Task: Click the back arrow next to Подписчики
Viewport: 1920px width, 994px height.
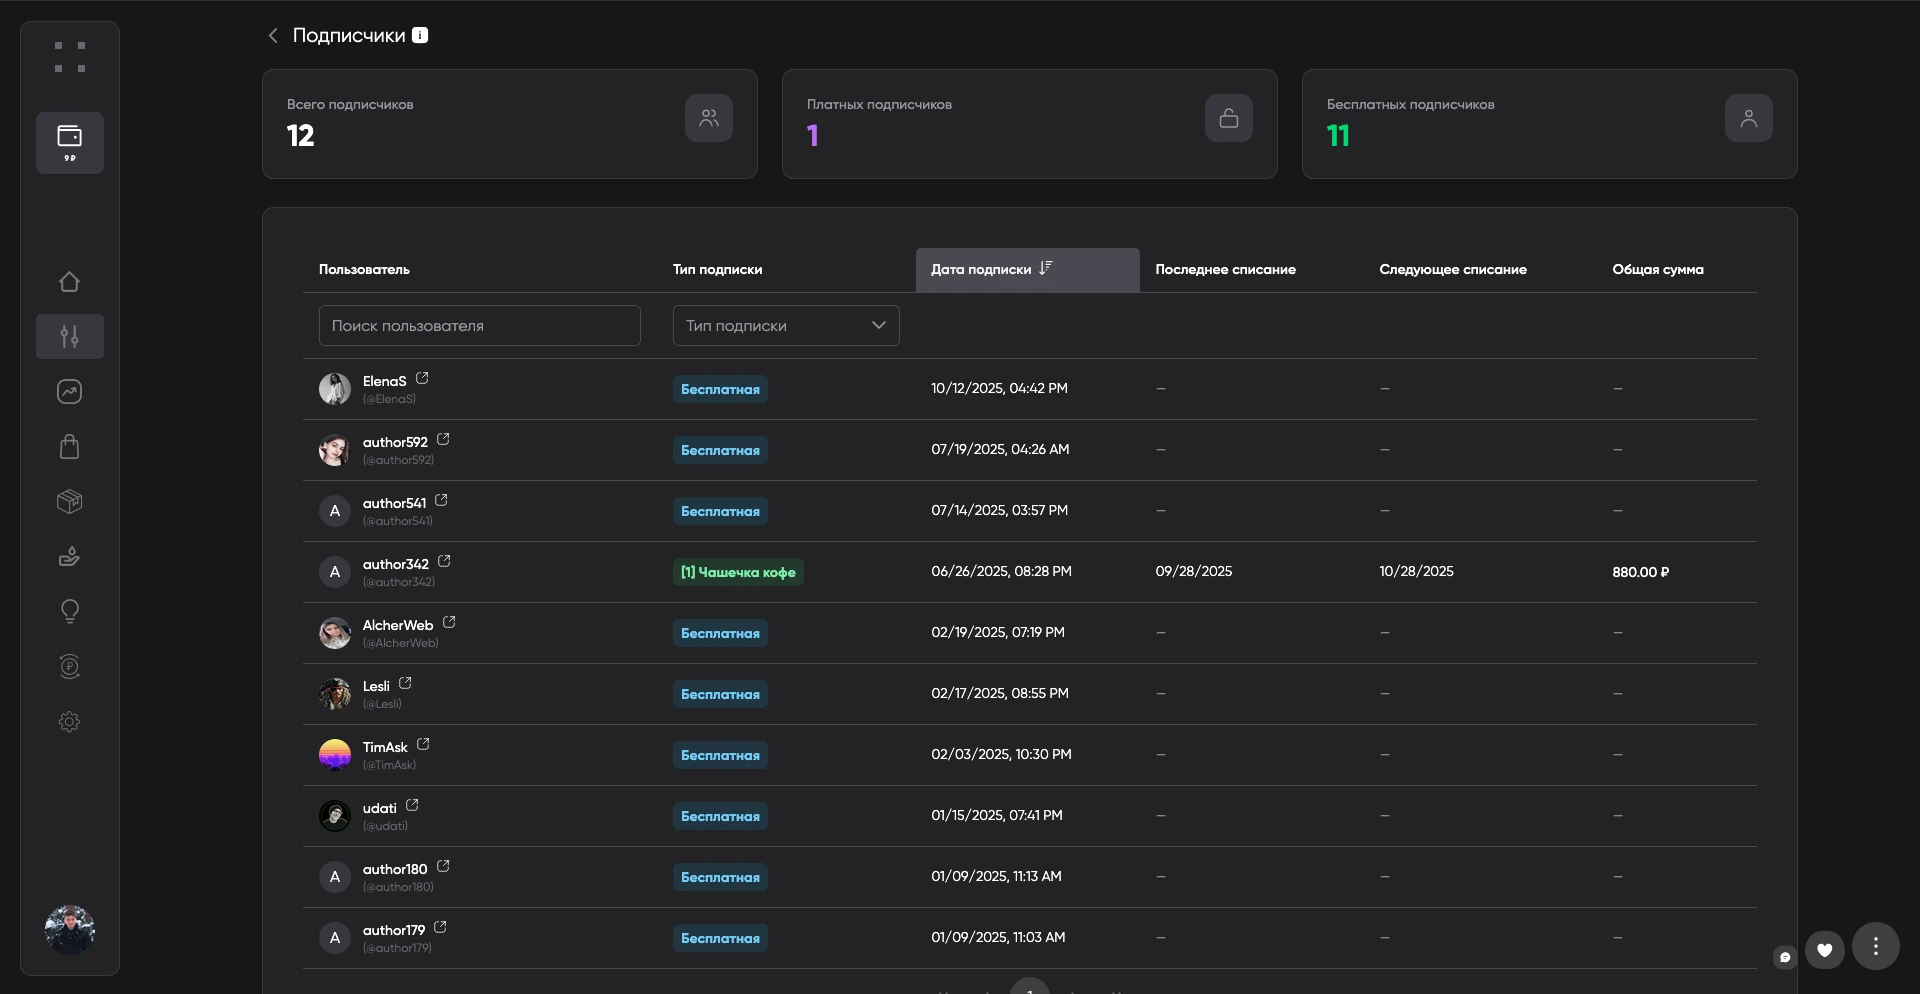Action: click(x=272, y=36)
